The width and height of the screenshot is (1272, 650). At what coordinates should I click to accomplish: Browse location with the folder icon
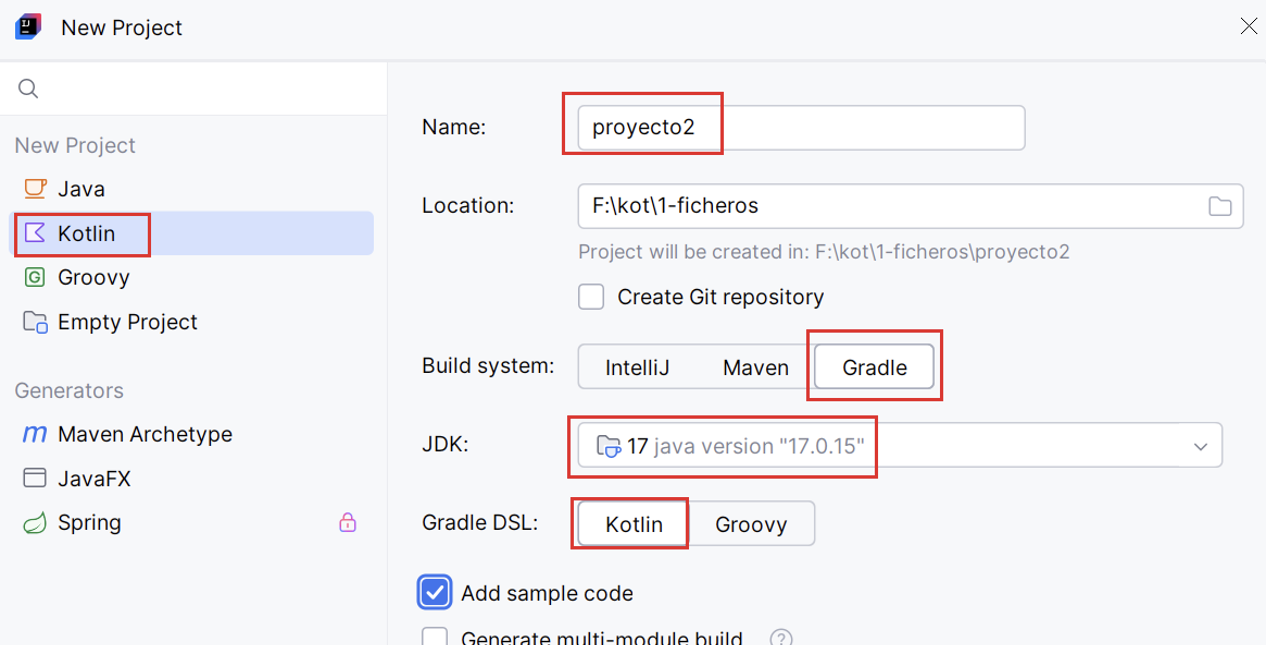click(1220, 206)
